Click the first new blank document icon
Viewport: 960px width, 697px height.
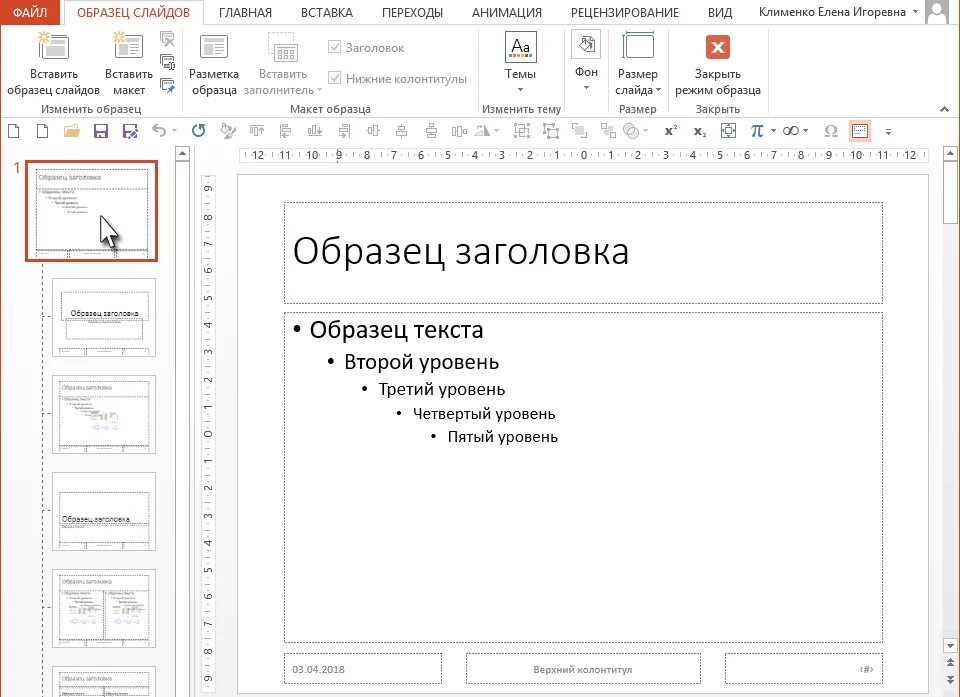[x=13, y=130]
